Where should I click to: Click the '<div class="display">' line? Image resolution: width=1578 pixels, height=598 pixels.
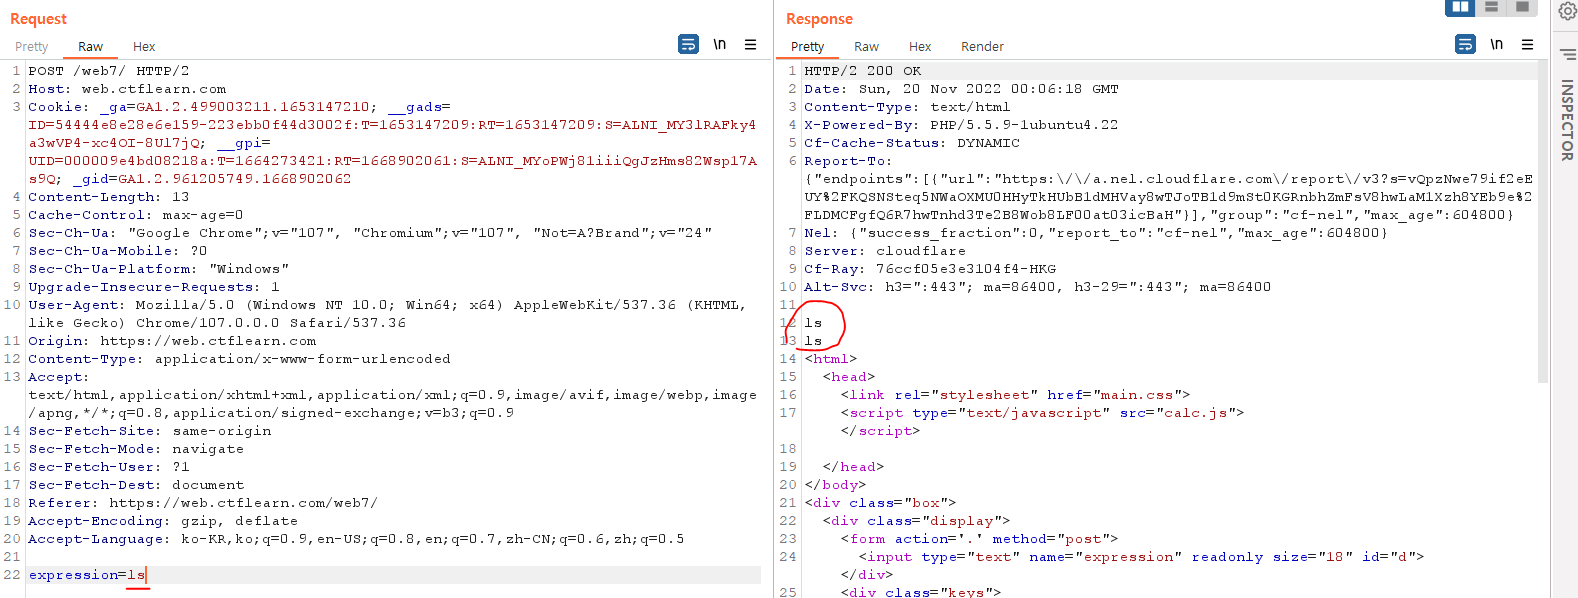(x=916, y=521)
